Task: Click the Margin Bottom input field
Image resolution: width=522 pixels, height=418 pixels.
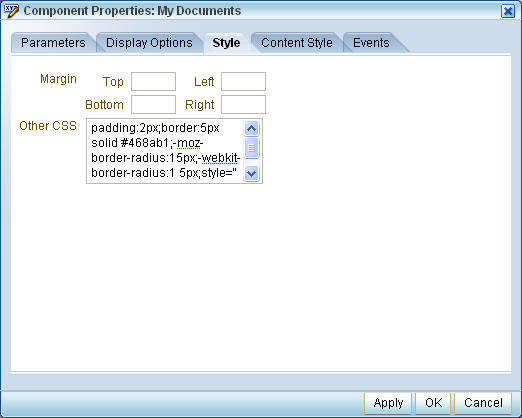Action: [x=153, y=105]
